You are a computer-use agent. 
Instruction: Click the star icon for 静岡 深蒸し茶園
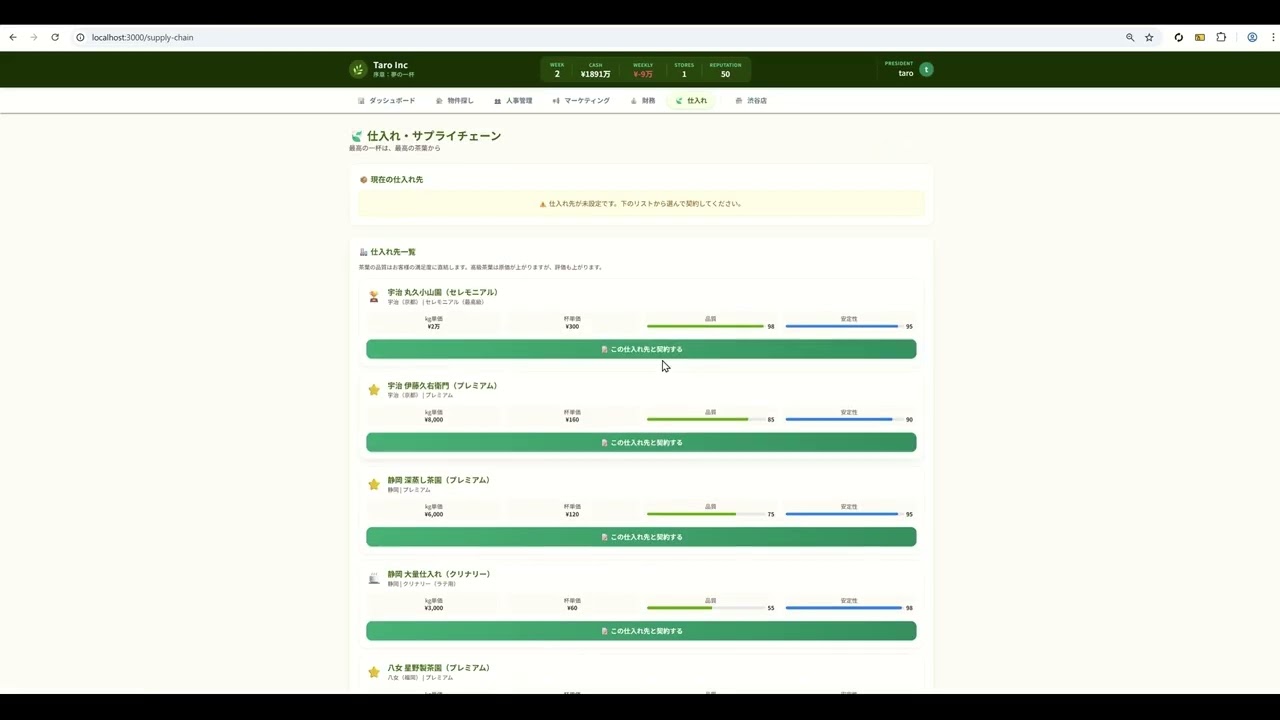[x=374, y=484]
